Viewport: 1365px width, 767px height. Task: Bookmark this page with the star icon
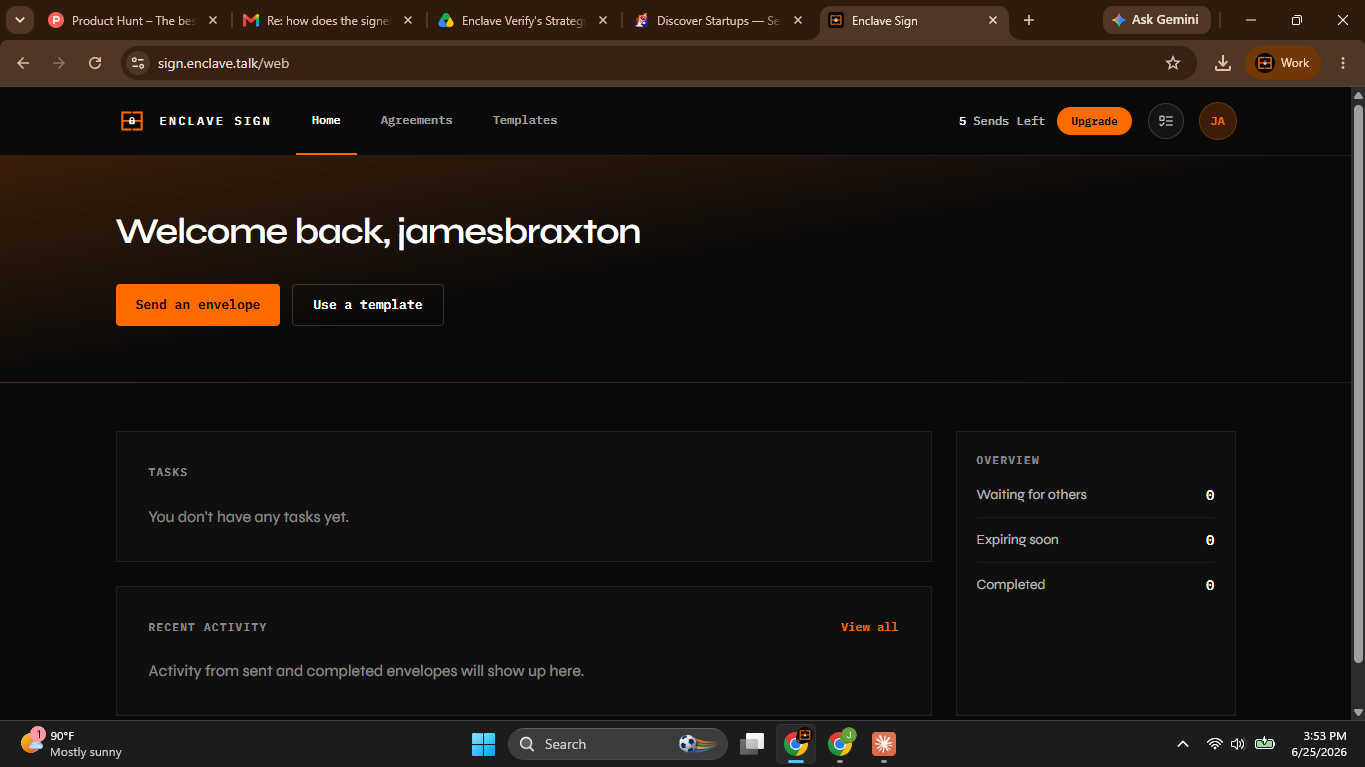(1173, 63)
